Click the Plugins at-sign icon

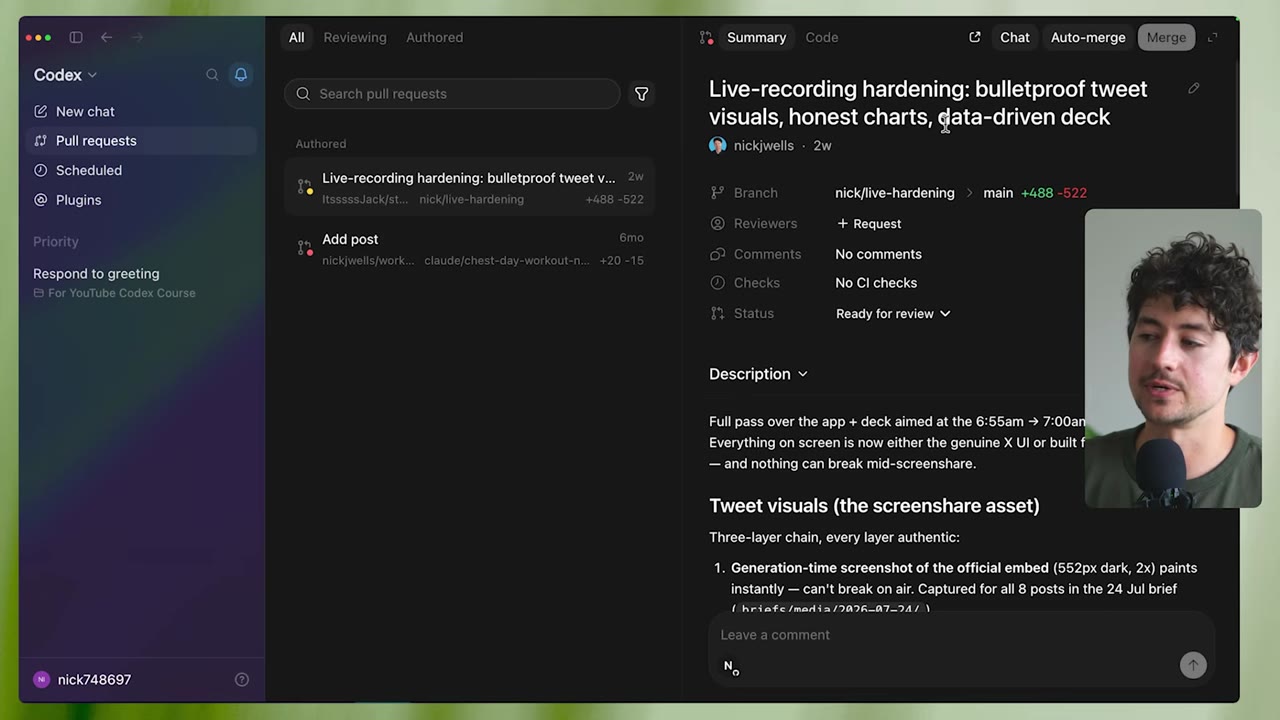41,200
